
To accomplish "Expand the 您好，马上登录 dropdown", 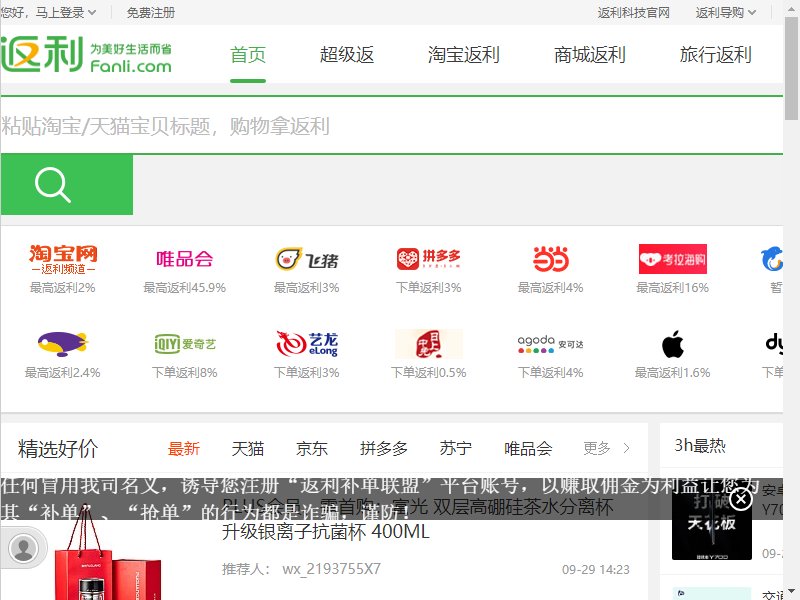I will click(48, 12).
